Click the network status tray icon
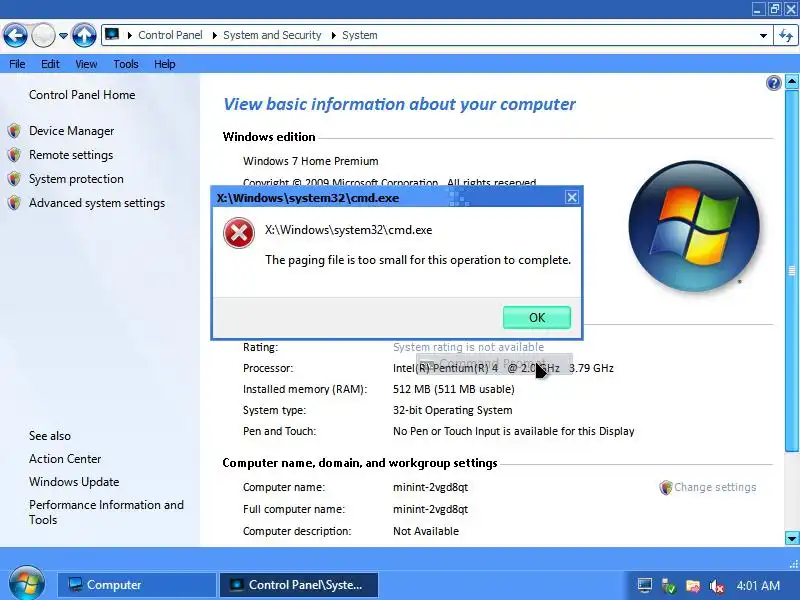This screenshot has width=800, height=600. [x=669, y=586]
